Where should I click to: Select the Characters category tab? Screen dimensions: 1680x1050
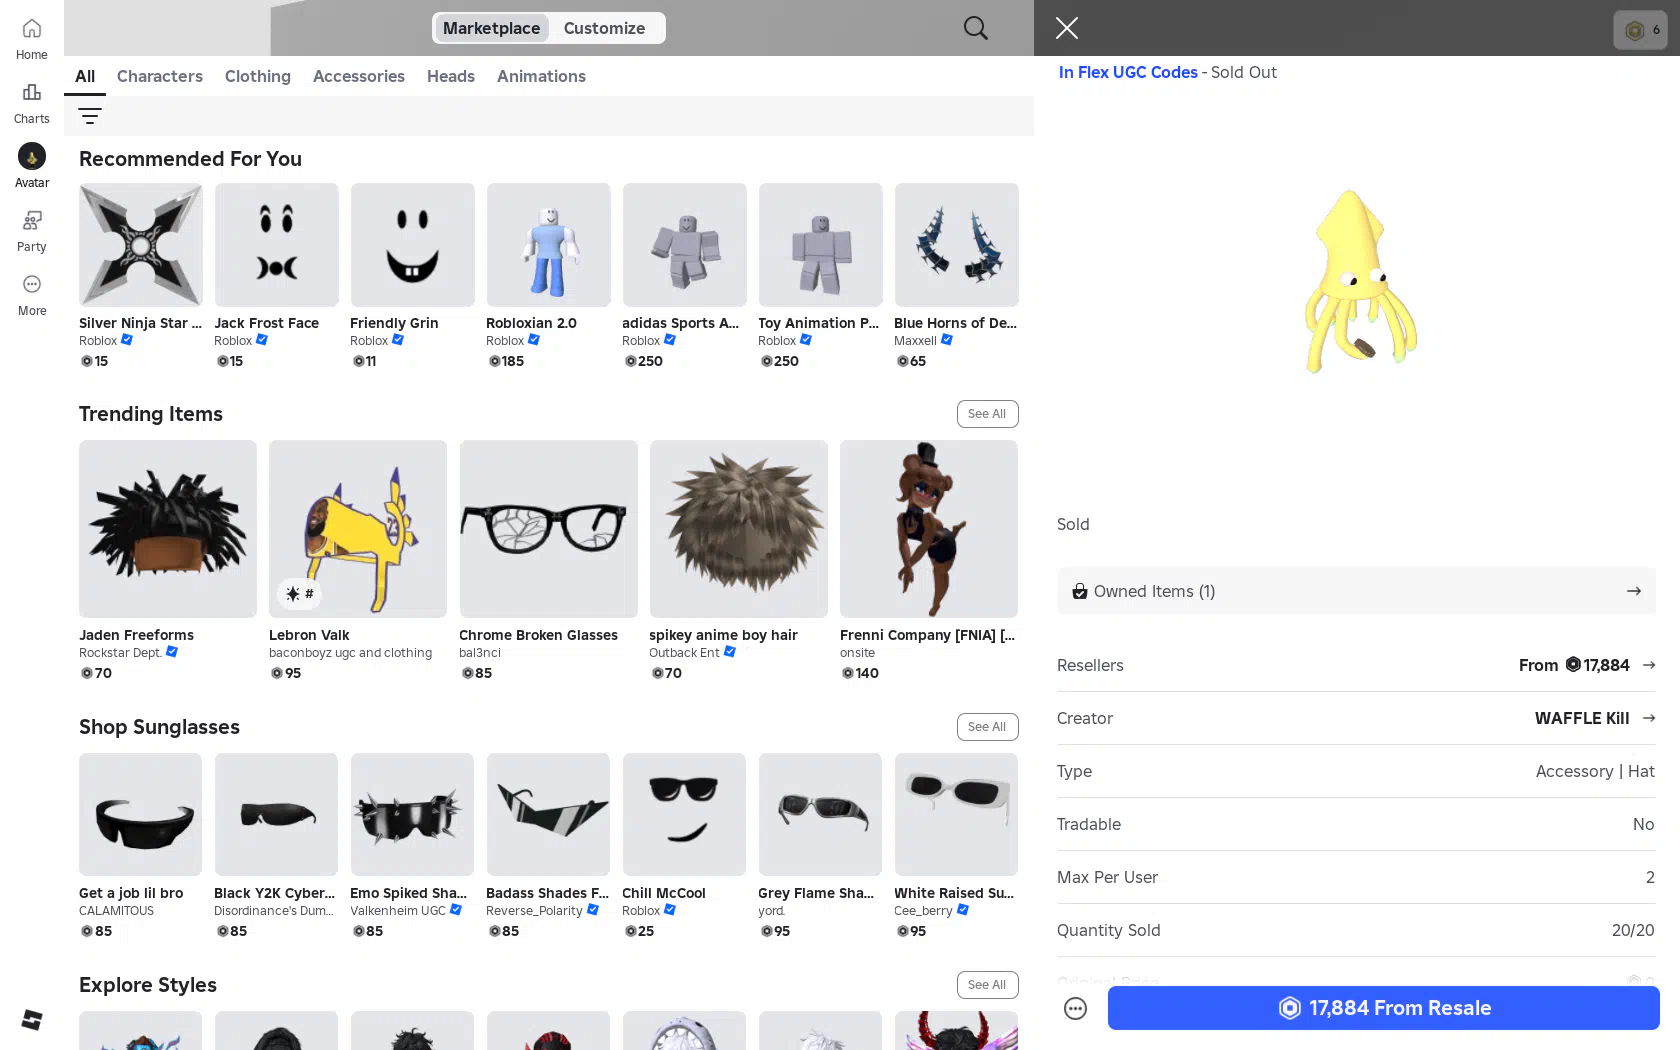tap(160, 76)
